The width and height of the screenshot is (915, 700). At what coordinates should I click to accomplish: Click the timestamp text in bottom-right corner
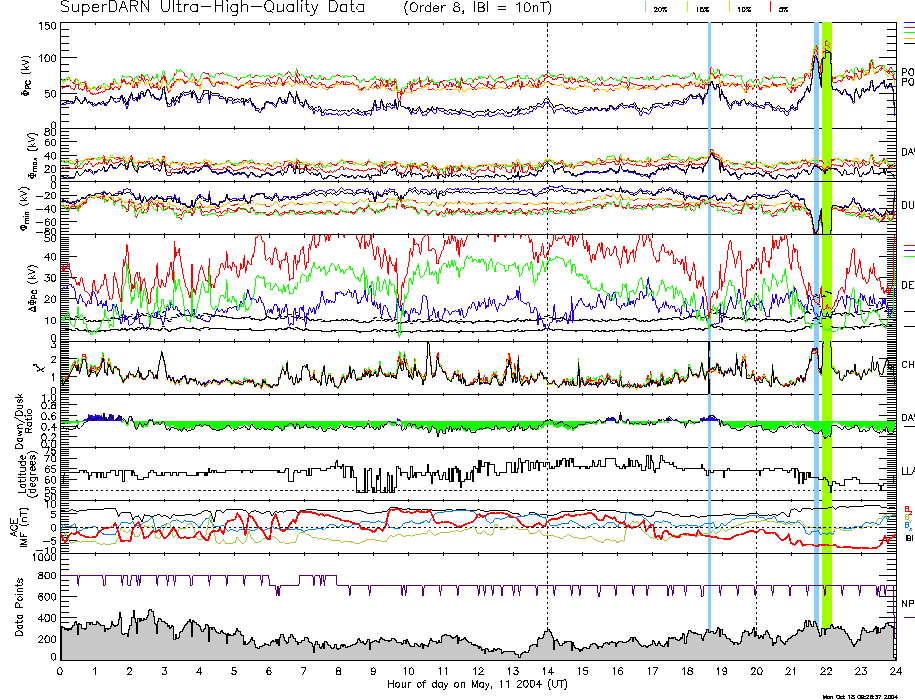point(859,696)
